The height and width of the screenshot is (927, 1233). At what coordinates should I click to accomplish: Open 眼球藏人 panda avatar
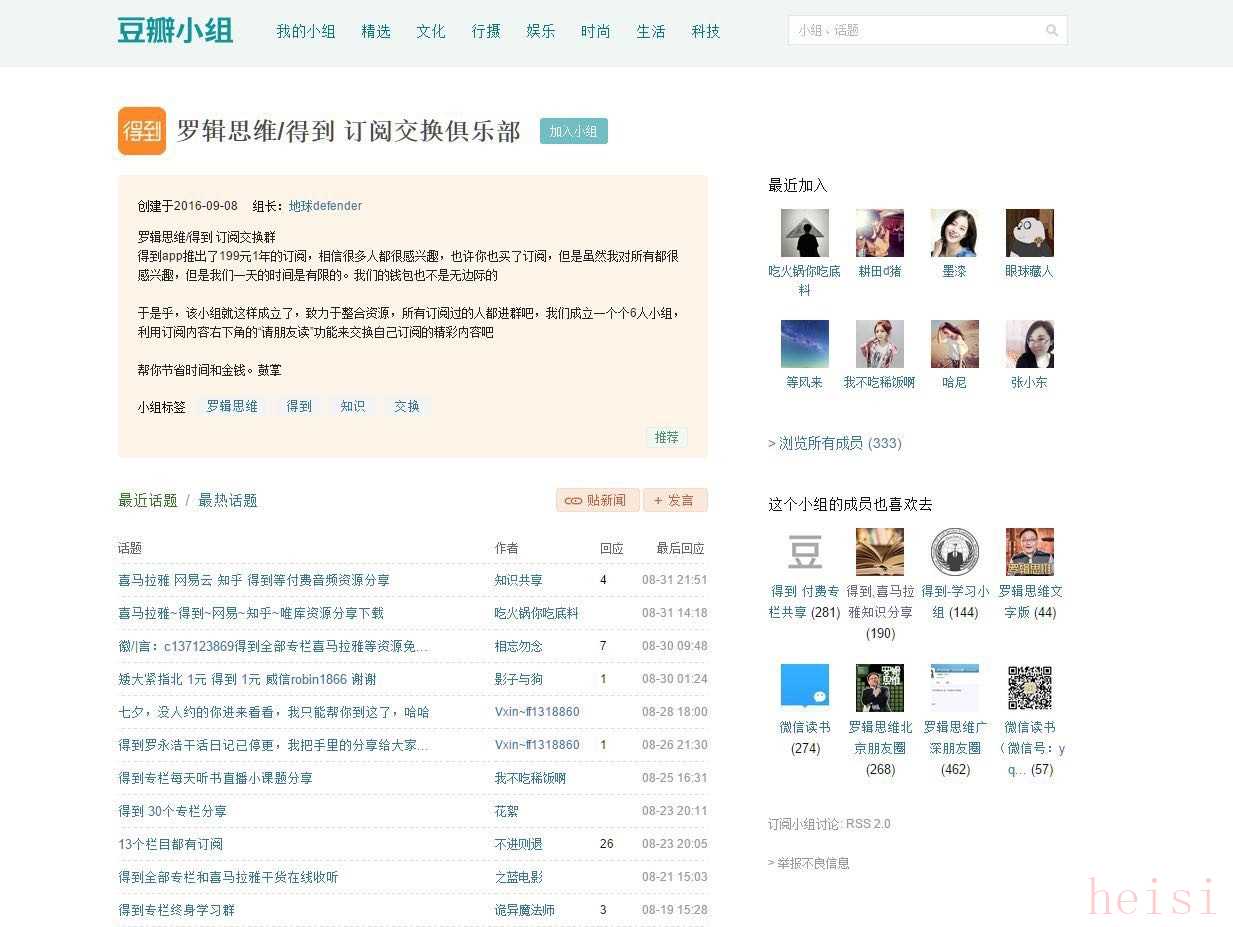[1029, 233]
